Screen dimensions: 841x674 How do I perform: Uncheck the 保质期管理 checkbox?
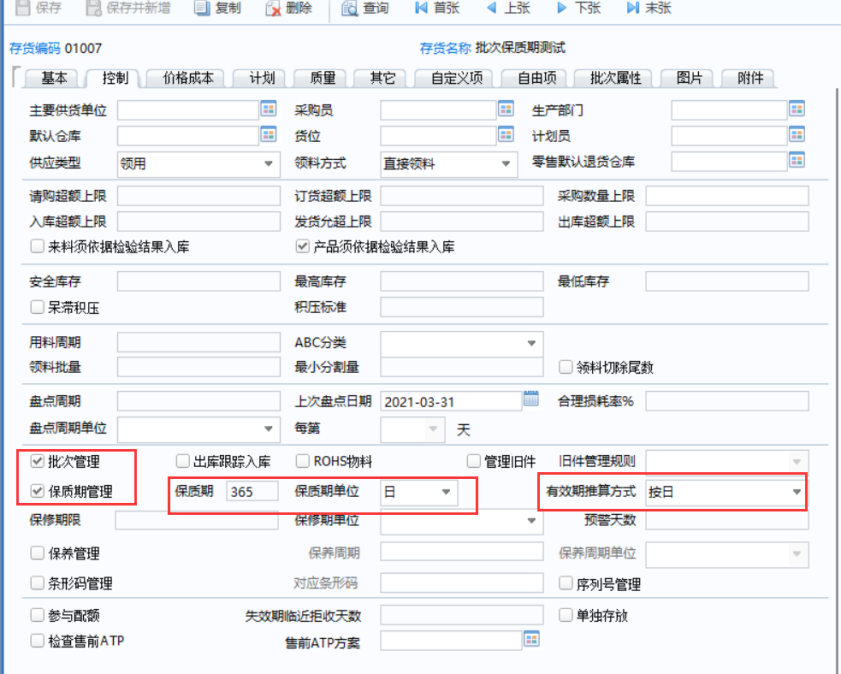click(37, 491)
